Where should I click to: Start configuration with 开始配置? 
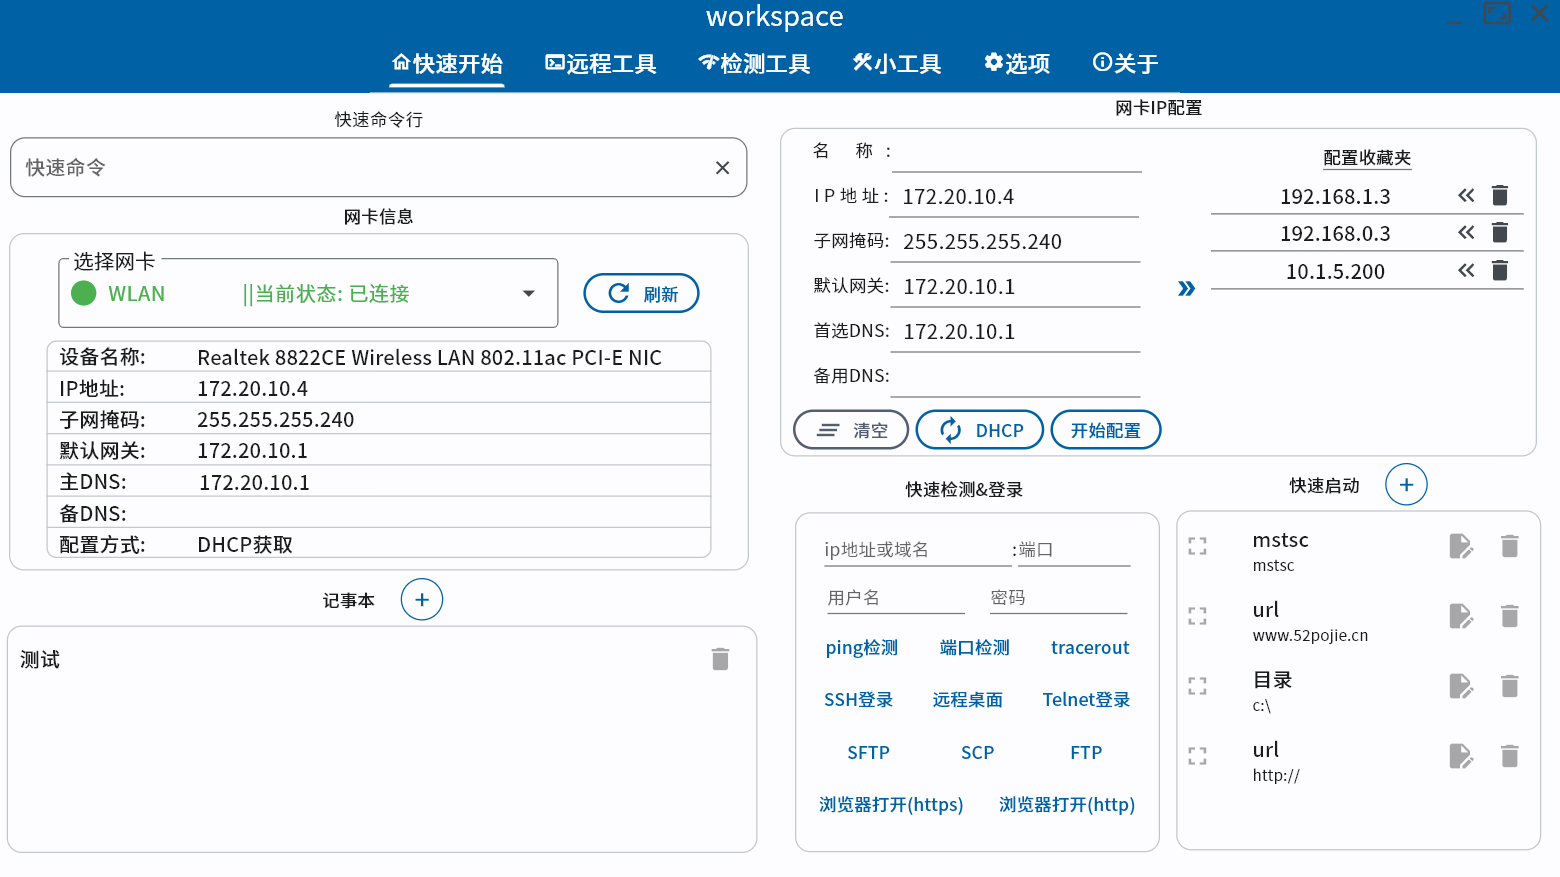pyautogui.click(x=1105, y=429)
